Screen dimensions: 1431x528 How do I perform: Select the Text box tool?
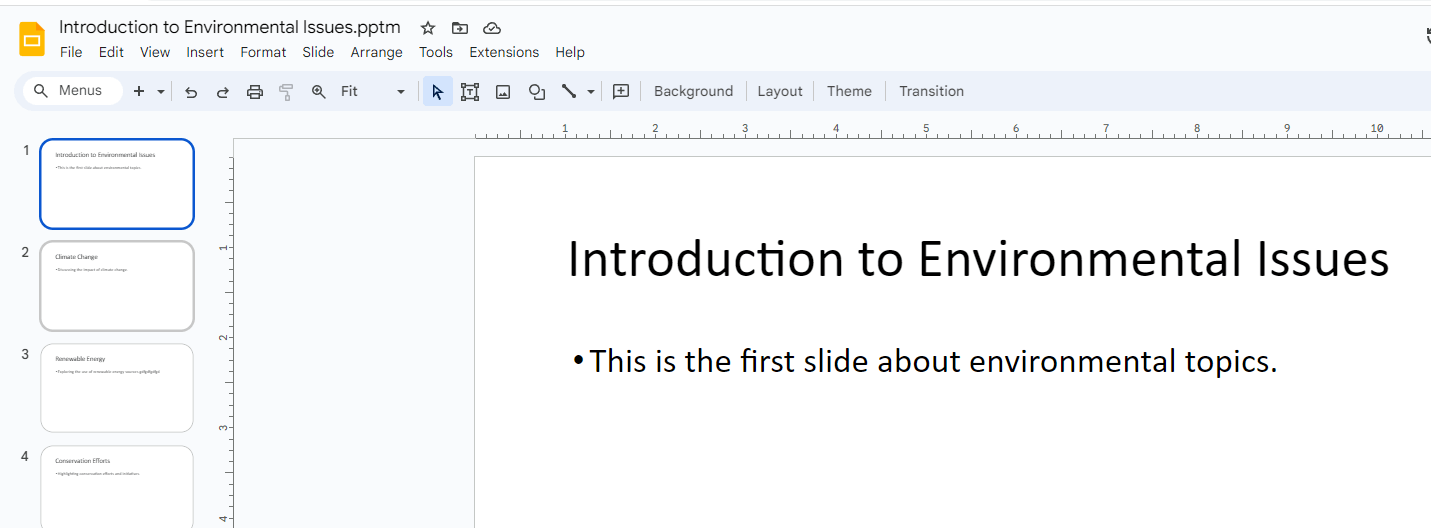click(x=470, y=92)
